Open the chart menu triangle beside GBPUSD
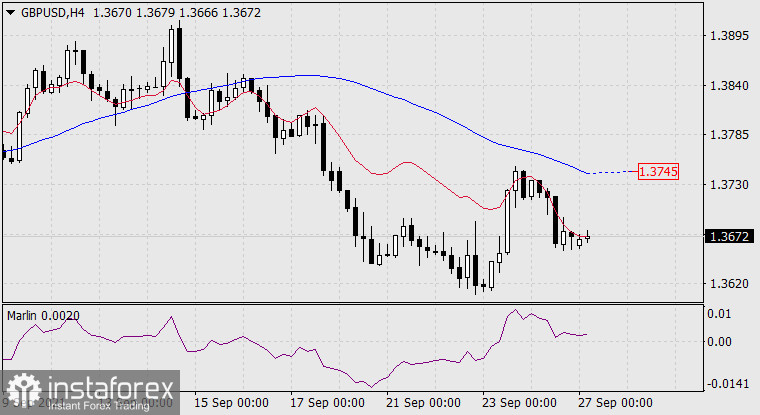 pos(11,13)
